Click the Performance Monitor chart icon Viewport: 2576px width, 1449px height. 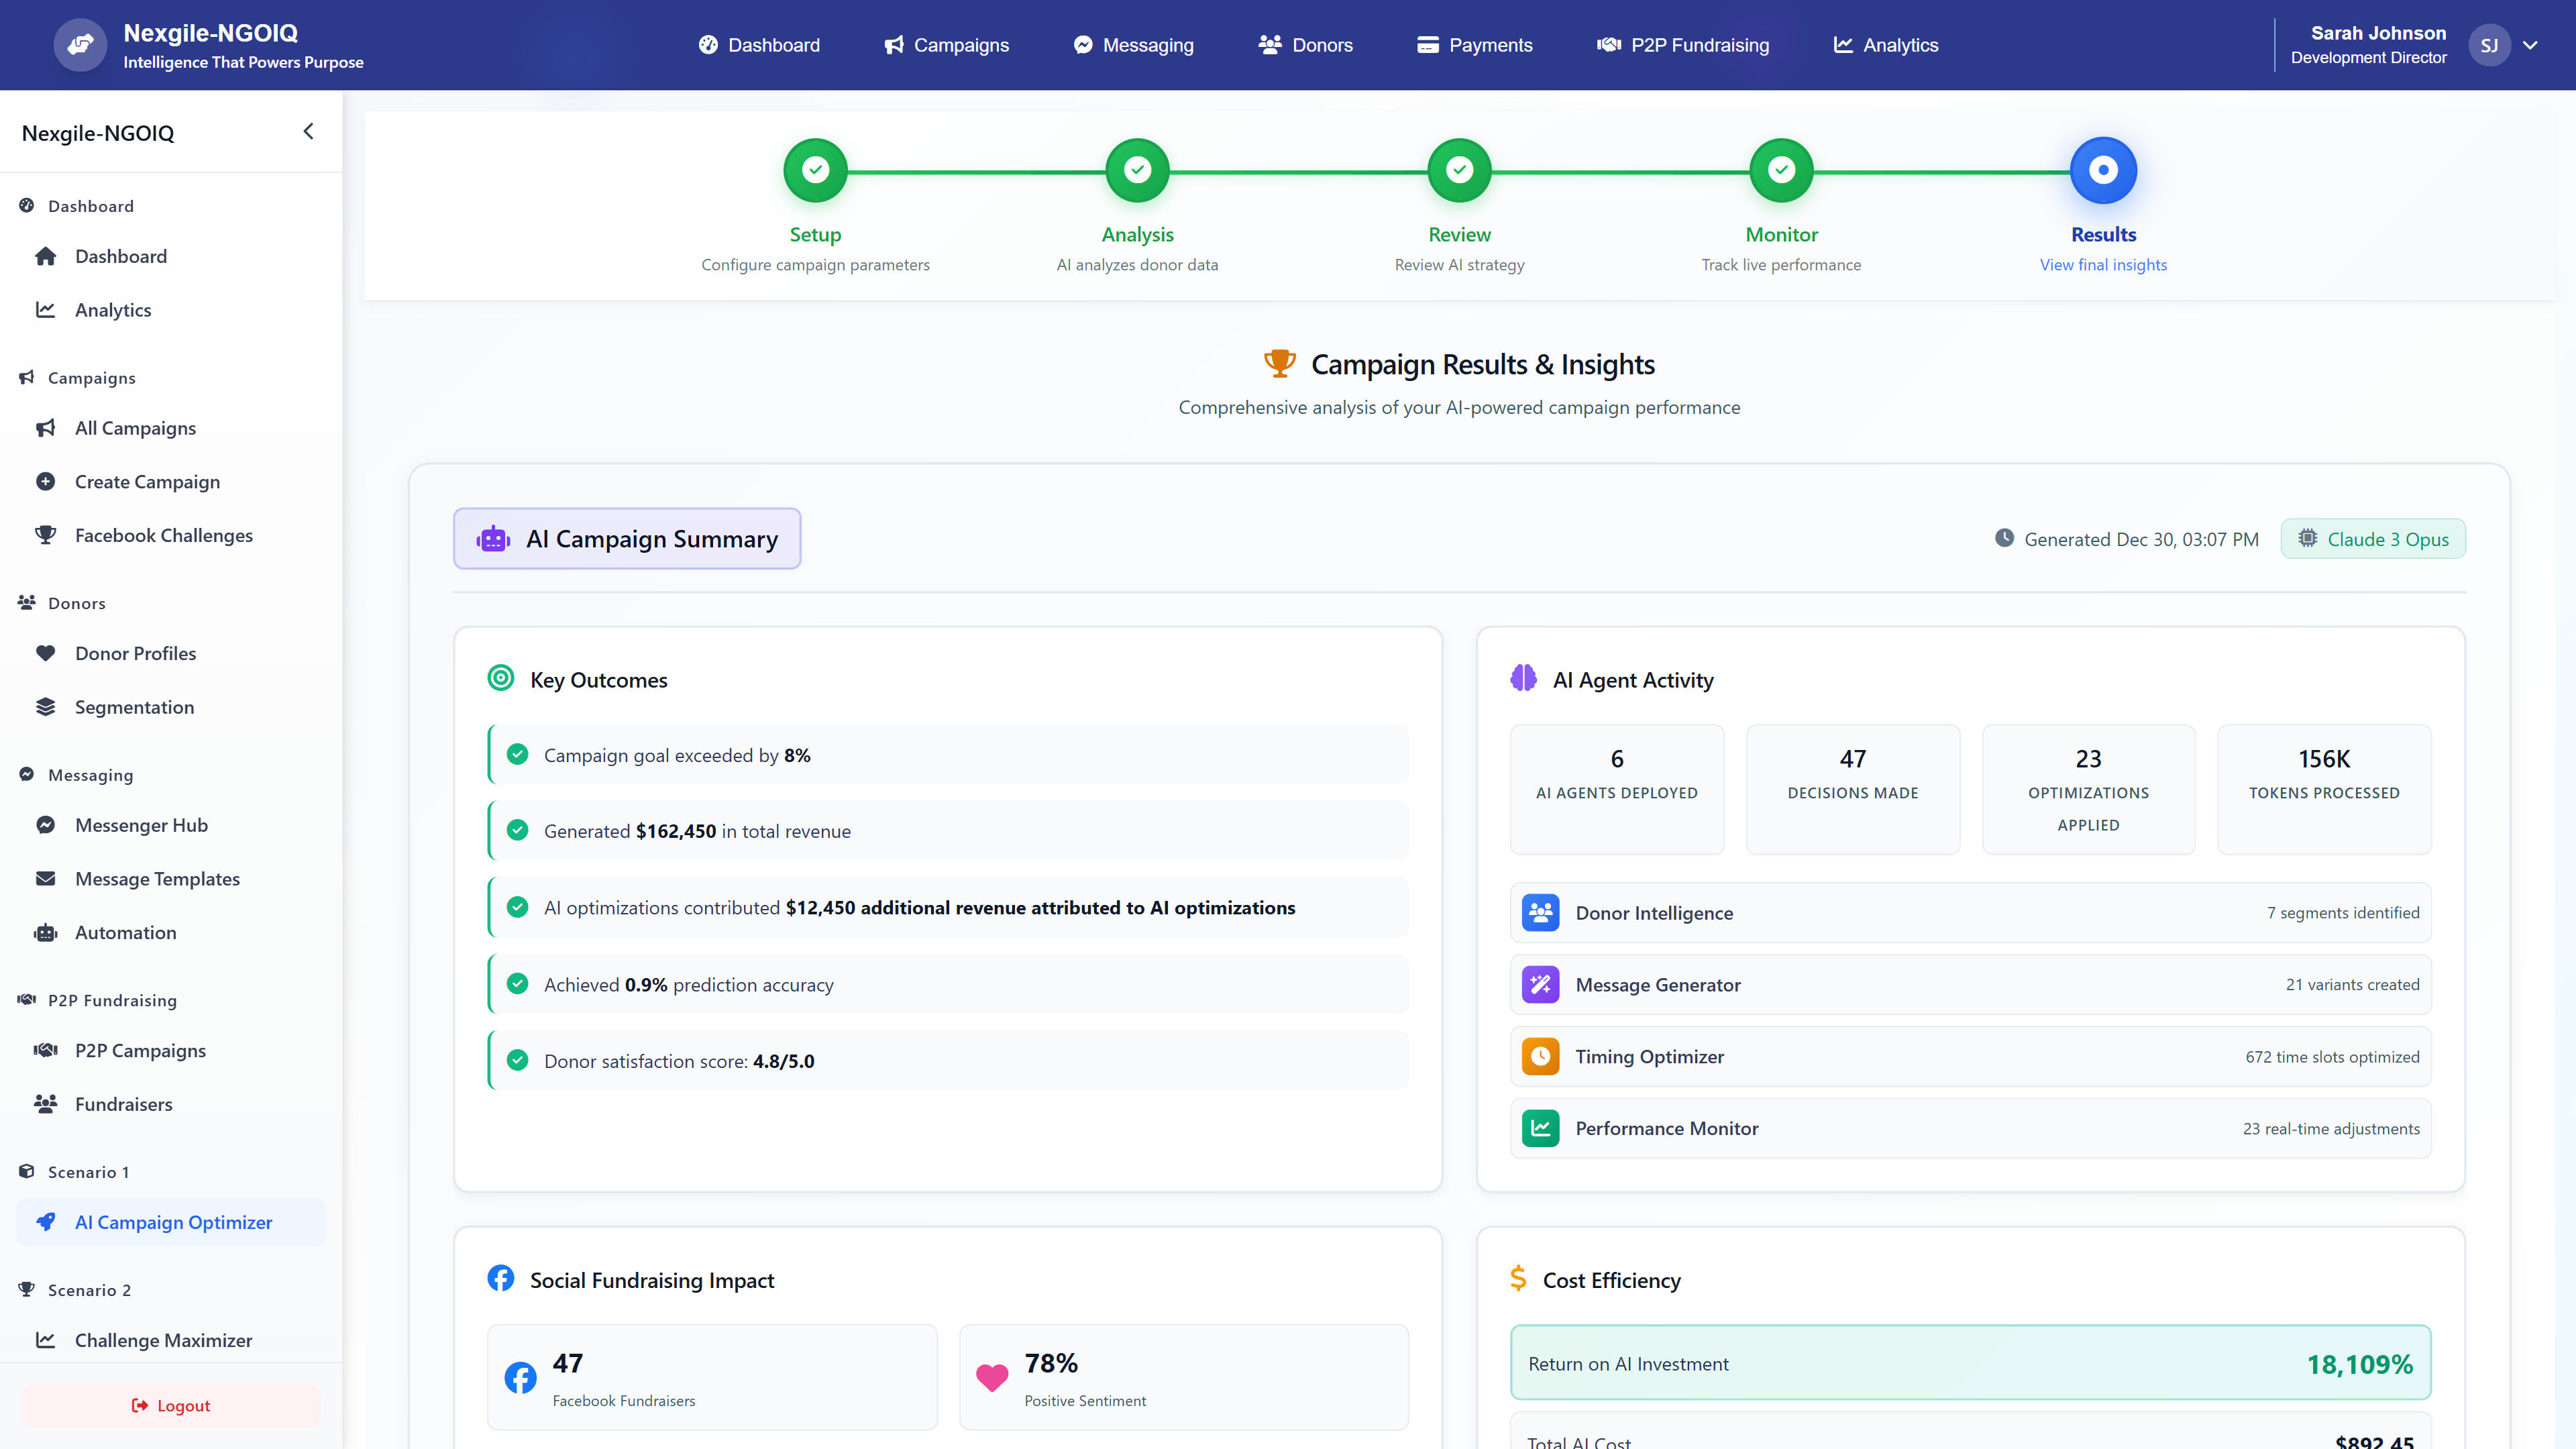(x=1541, y=1128)
